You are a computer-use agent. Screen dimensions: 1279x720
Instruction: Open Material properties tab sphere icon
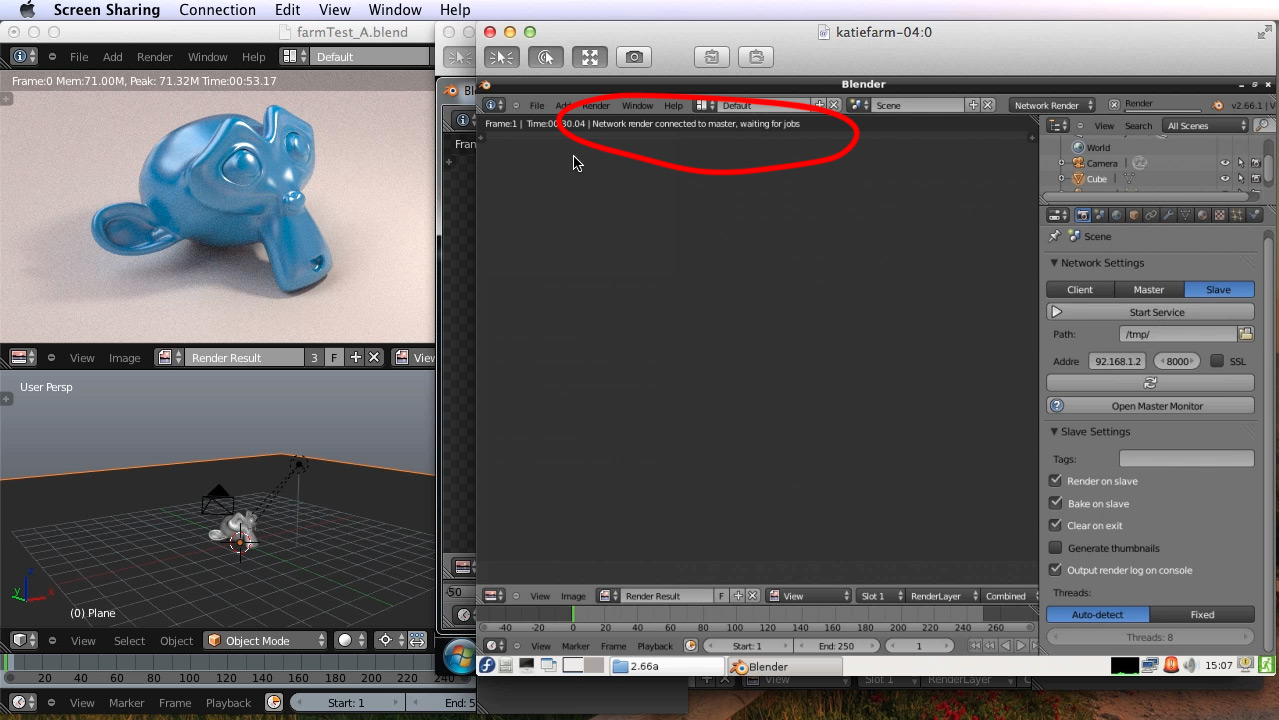point(1202,215)
